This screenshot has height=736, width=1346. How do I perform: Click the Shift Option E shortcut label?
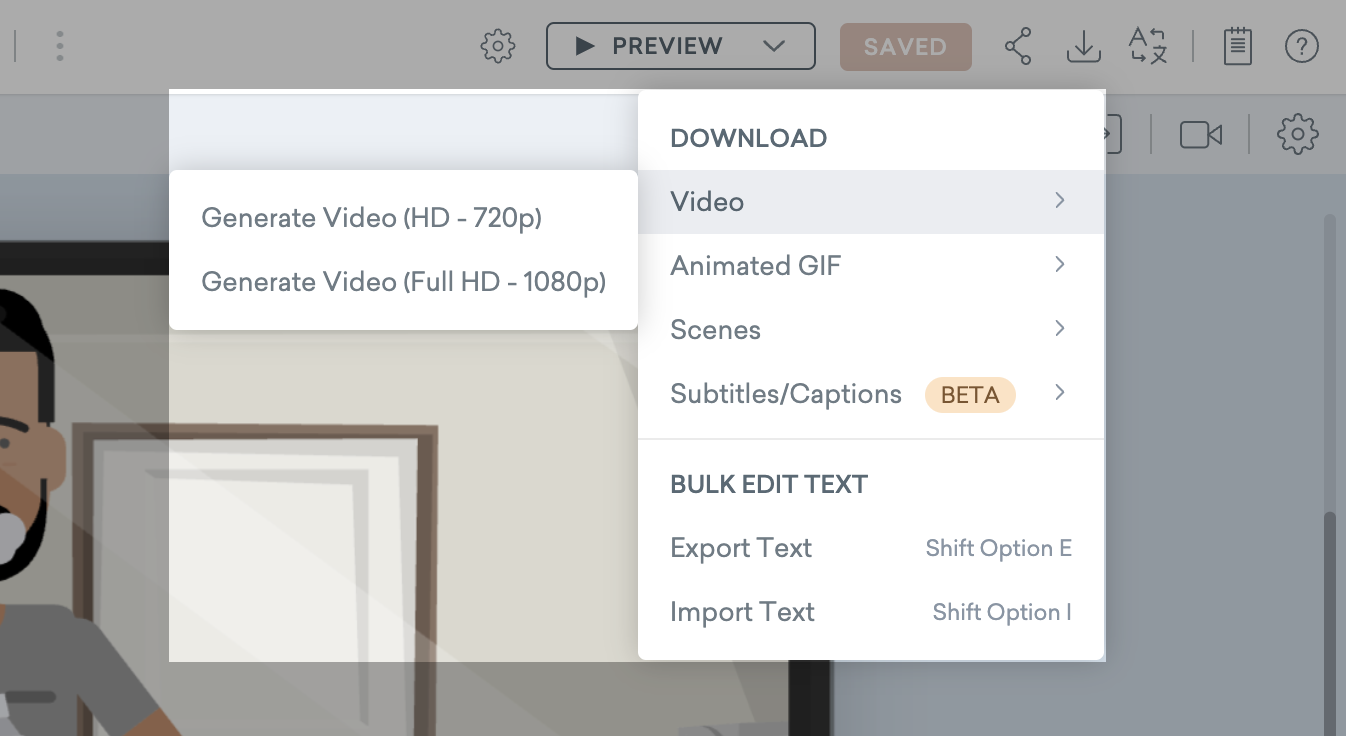coord(999,548)
